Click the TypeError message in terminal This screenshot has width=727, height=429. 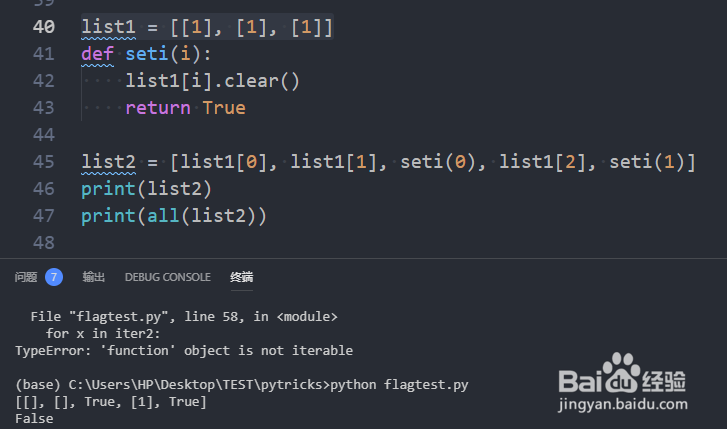[184, 351]
